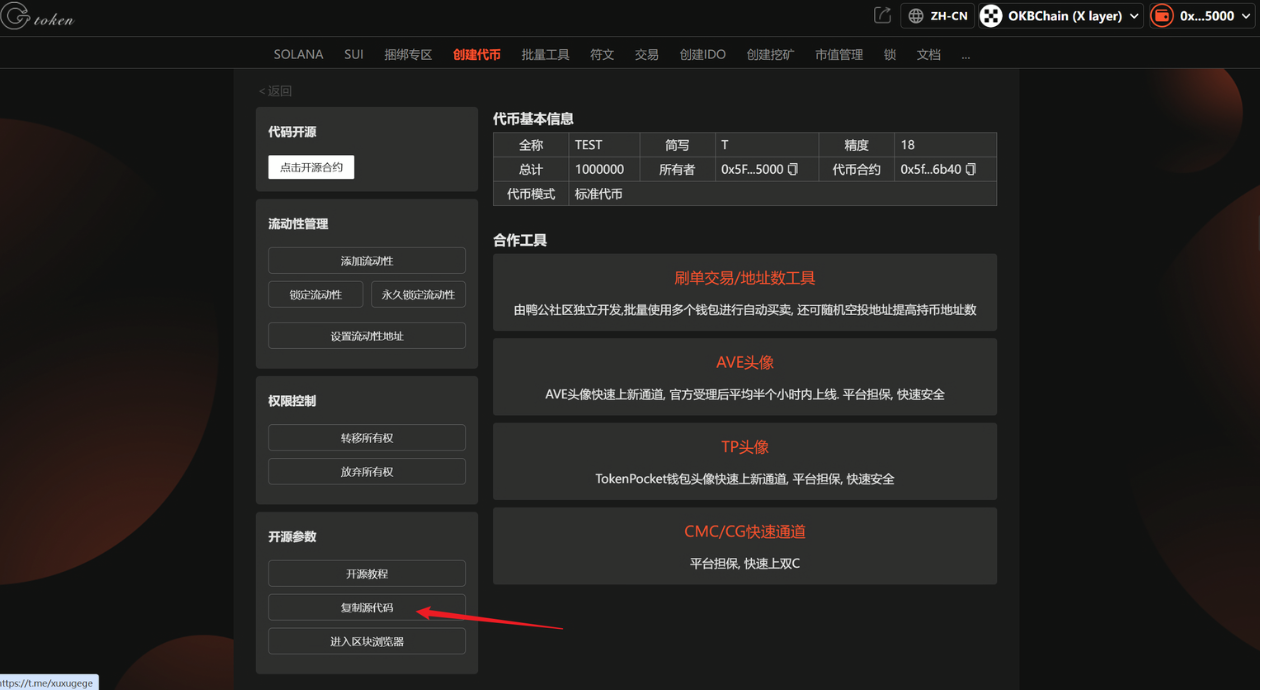
Task: Click the 代码开源 panel heading
Action: [292, 132]
